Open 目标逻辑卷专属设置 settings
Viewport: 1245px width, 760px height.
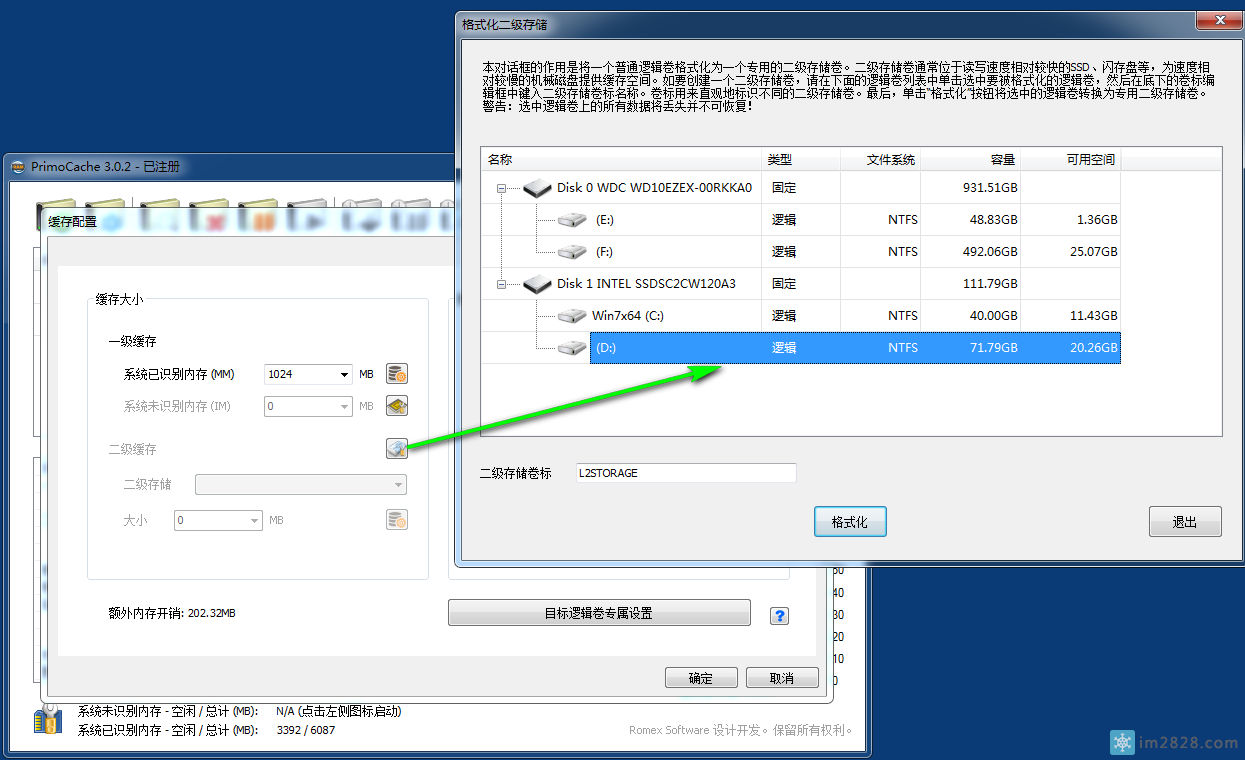(598, 613)
